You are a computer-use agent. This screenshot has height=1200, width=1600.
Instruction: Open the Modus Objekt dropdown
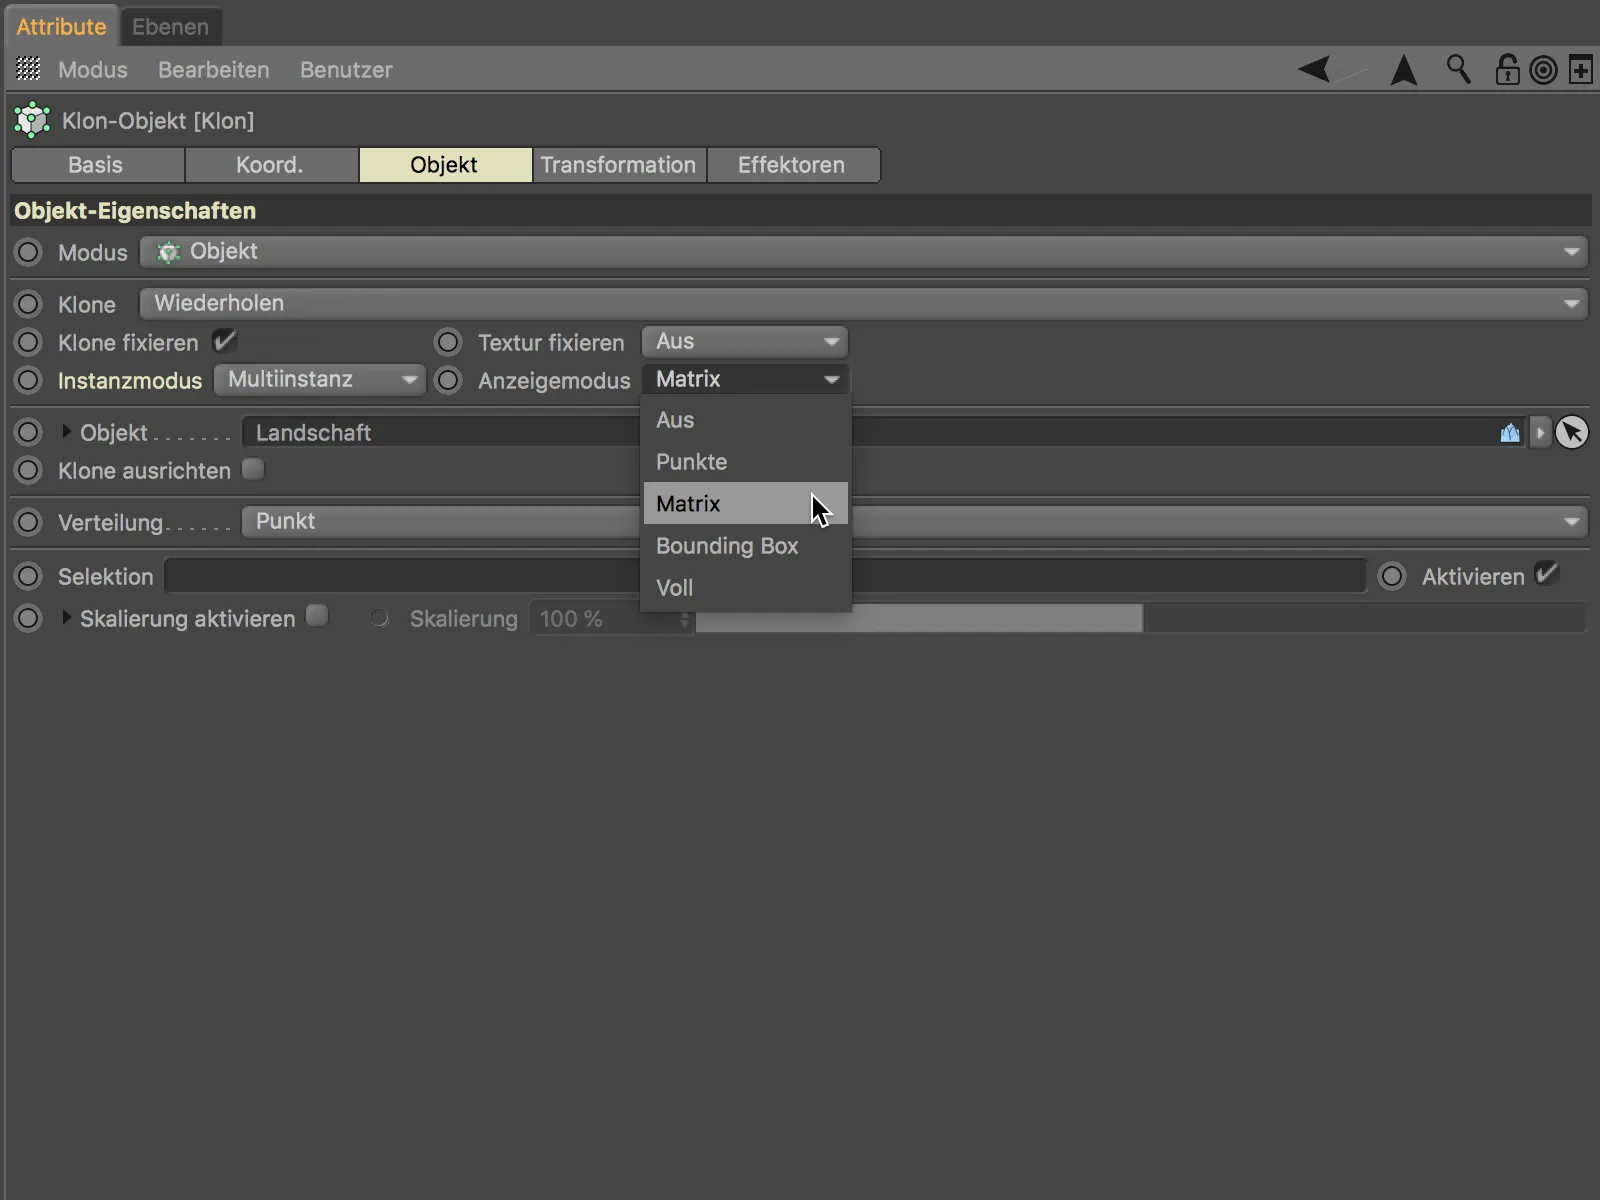[x=863, y=252]
